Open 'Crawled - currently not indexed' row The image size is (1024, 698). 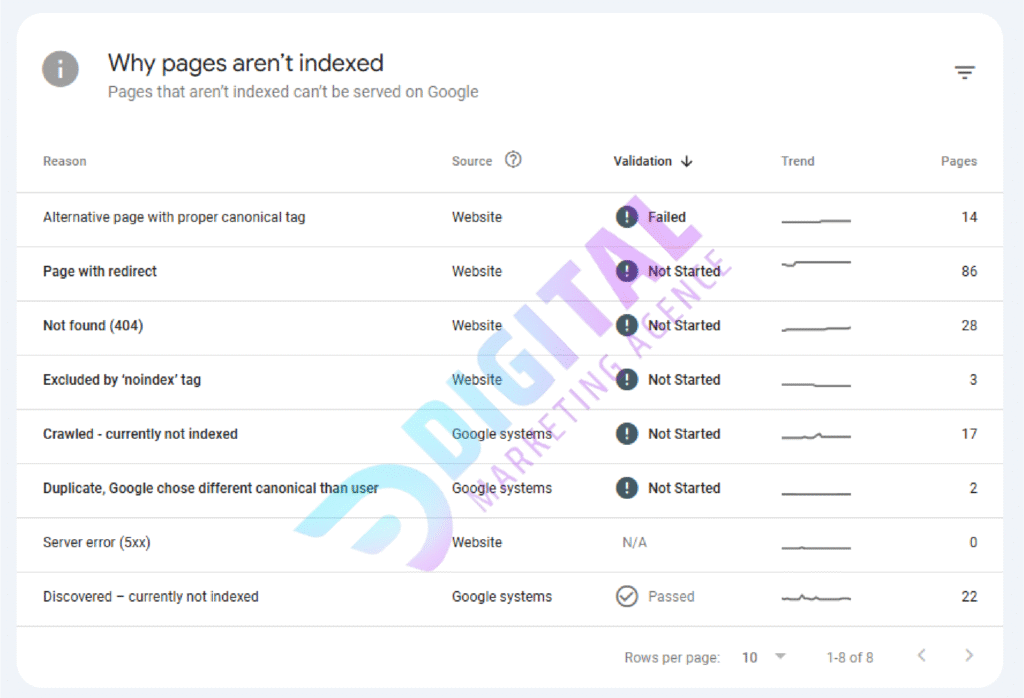pos(140,434)
